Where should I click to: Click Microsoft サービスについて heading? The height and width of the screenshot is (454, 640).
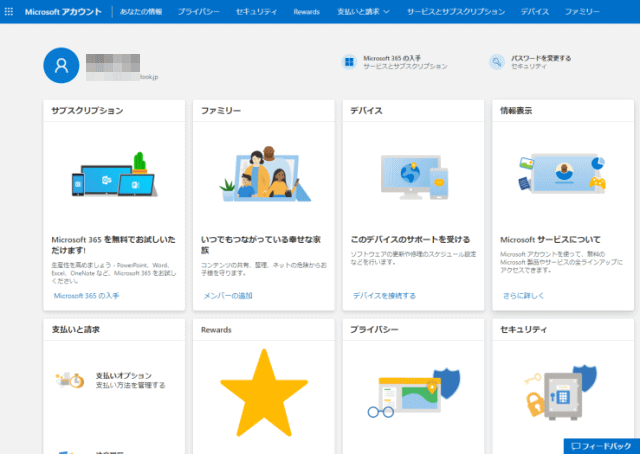tap(550, 239)
